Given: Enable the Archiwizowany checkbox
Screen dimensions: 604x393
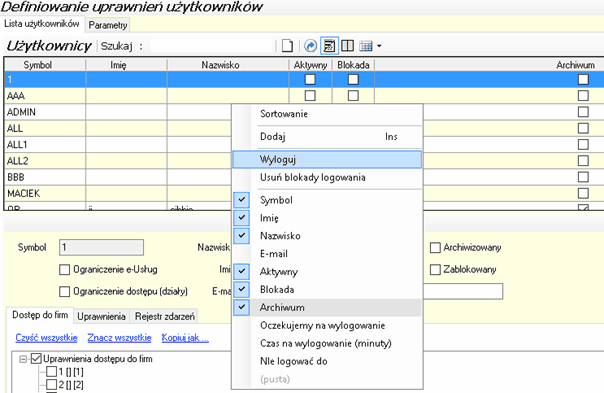Looking at the screenshot, I should coord(435,248).
